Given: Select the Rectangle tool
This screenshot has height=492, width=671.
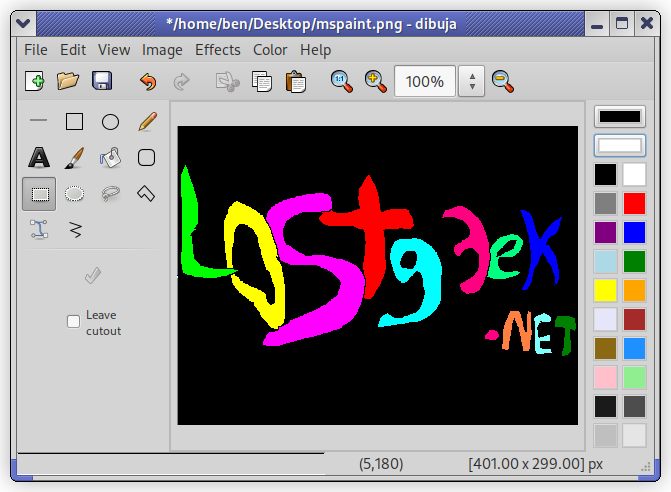Looking at the screenshot, I should [x=74, y=122].
